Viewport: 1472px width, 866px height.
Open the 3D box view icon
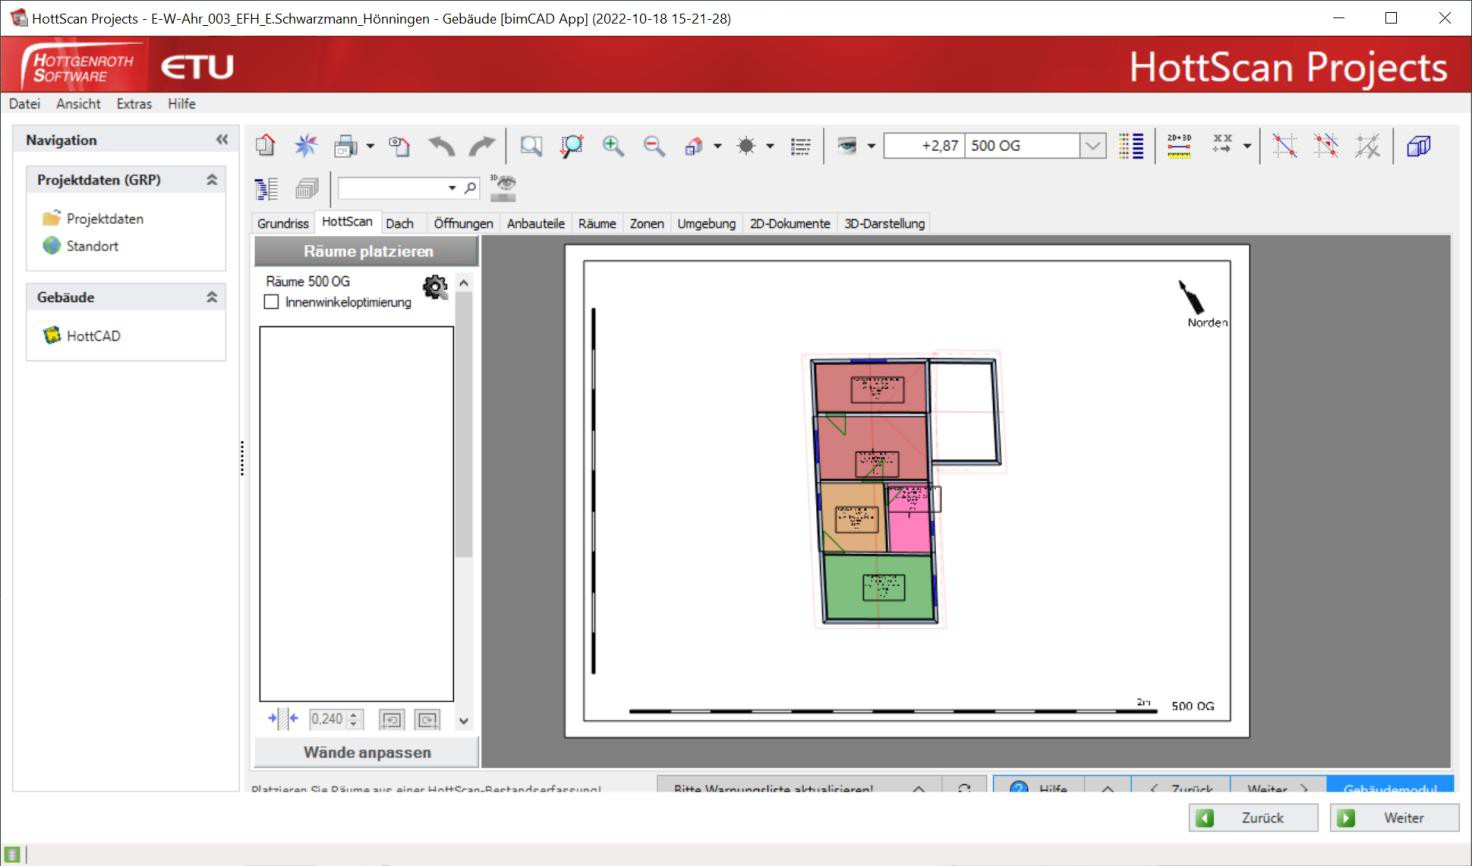pos(1418,146)
